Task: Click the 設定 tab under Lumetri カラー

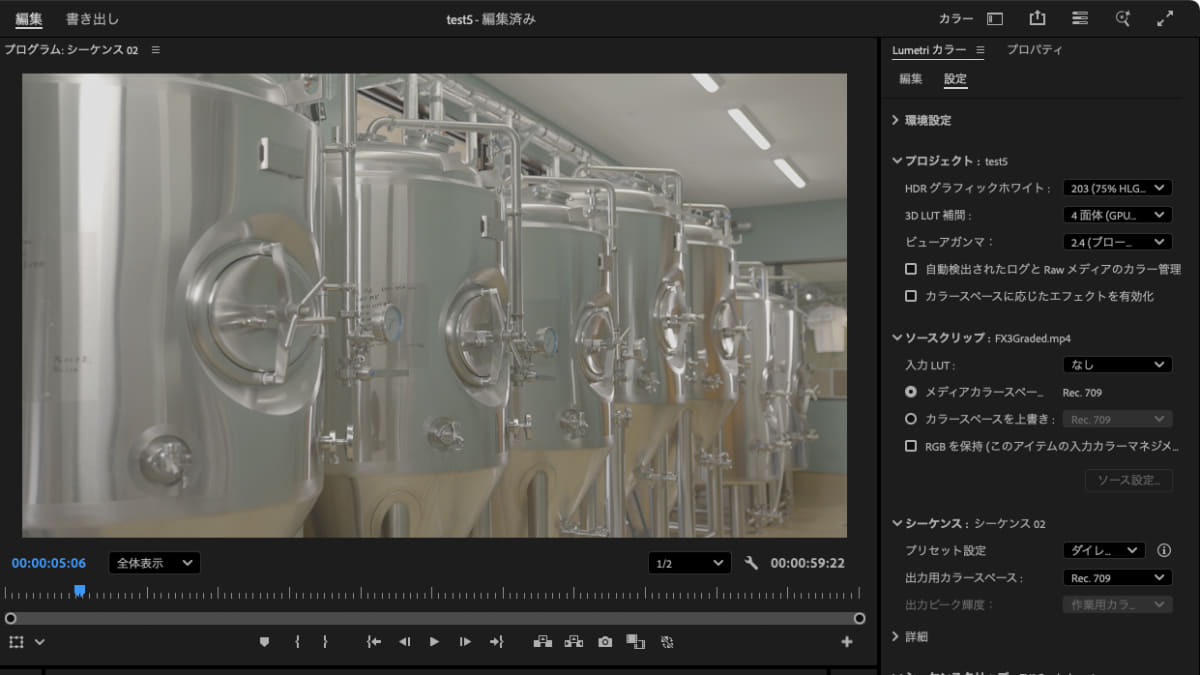Action: click(x=955, y=78)
